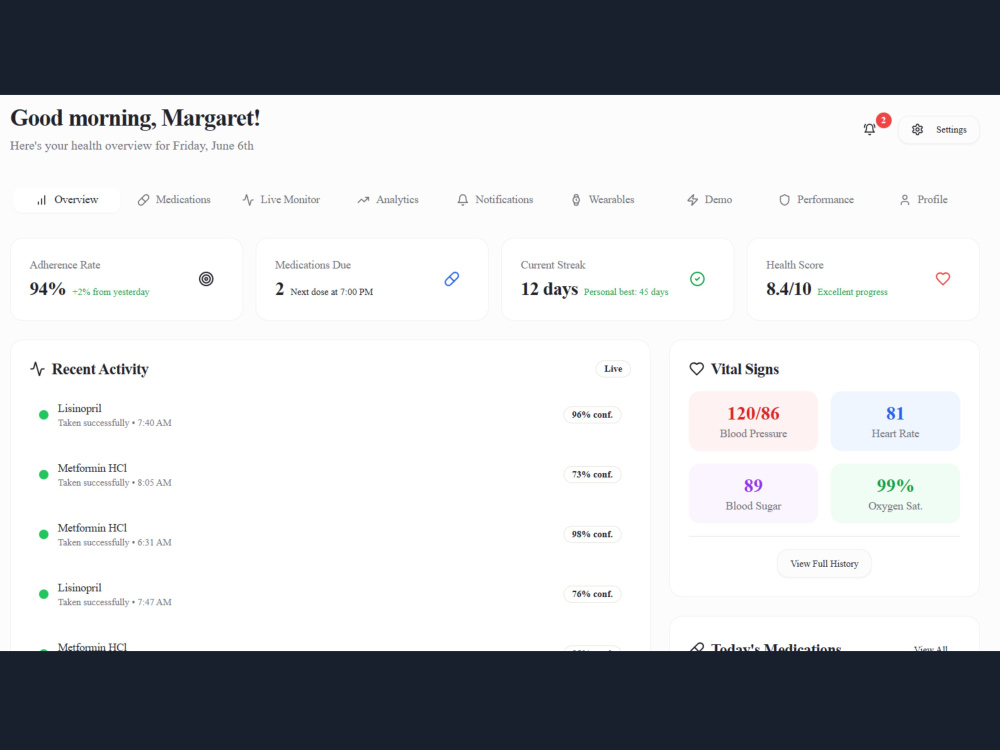1000x750 pixels.
Task: Click the Recent Activity pulse icon
Action: [37, 369]
